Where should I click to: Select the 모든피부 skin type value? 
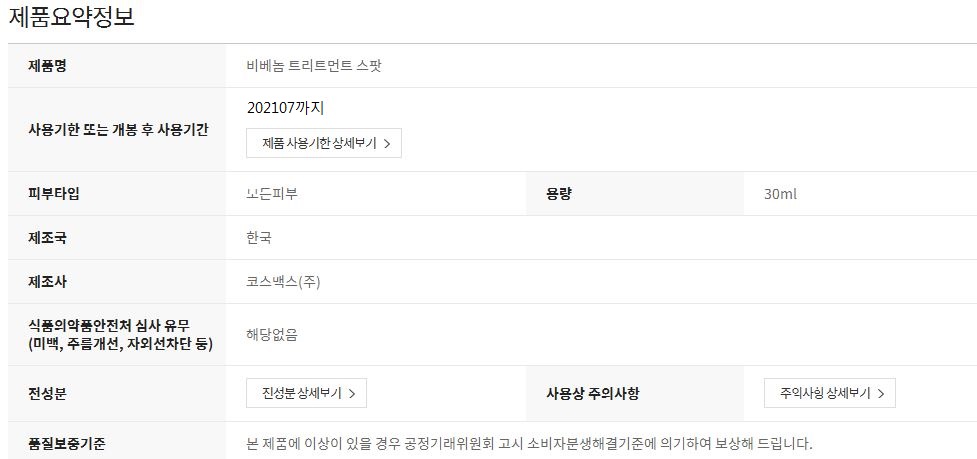[272, 193]
